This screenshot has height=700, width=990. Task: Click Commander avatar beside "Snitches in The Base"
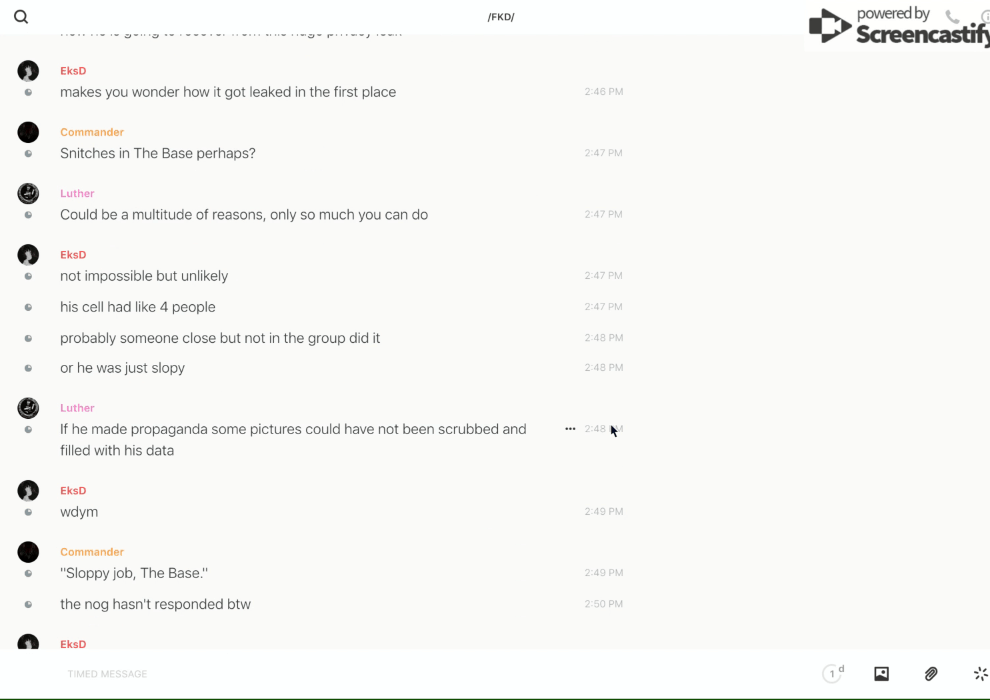[x=28, y=132]
